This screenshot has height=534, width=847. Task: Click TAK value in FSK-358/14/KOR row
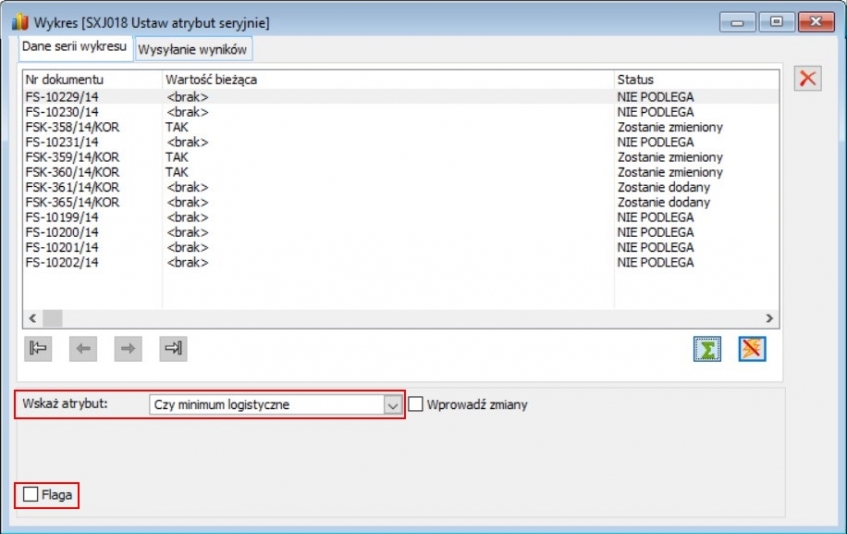coord(177,127)
